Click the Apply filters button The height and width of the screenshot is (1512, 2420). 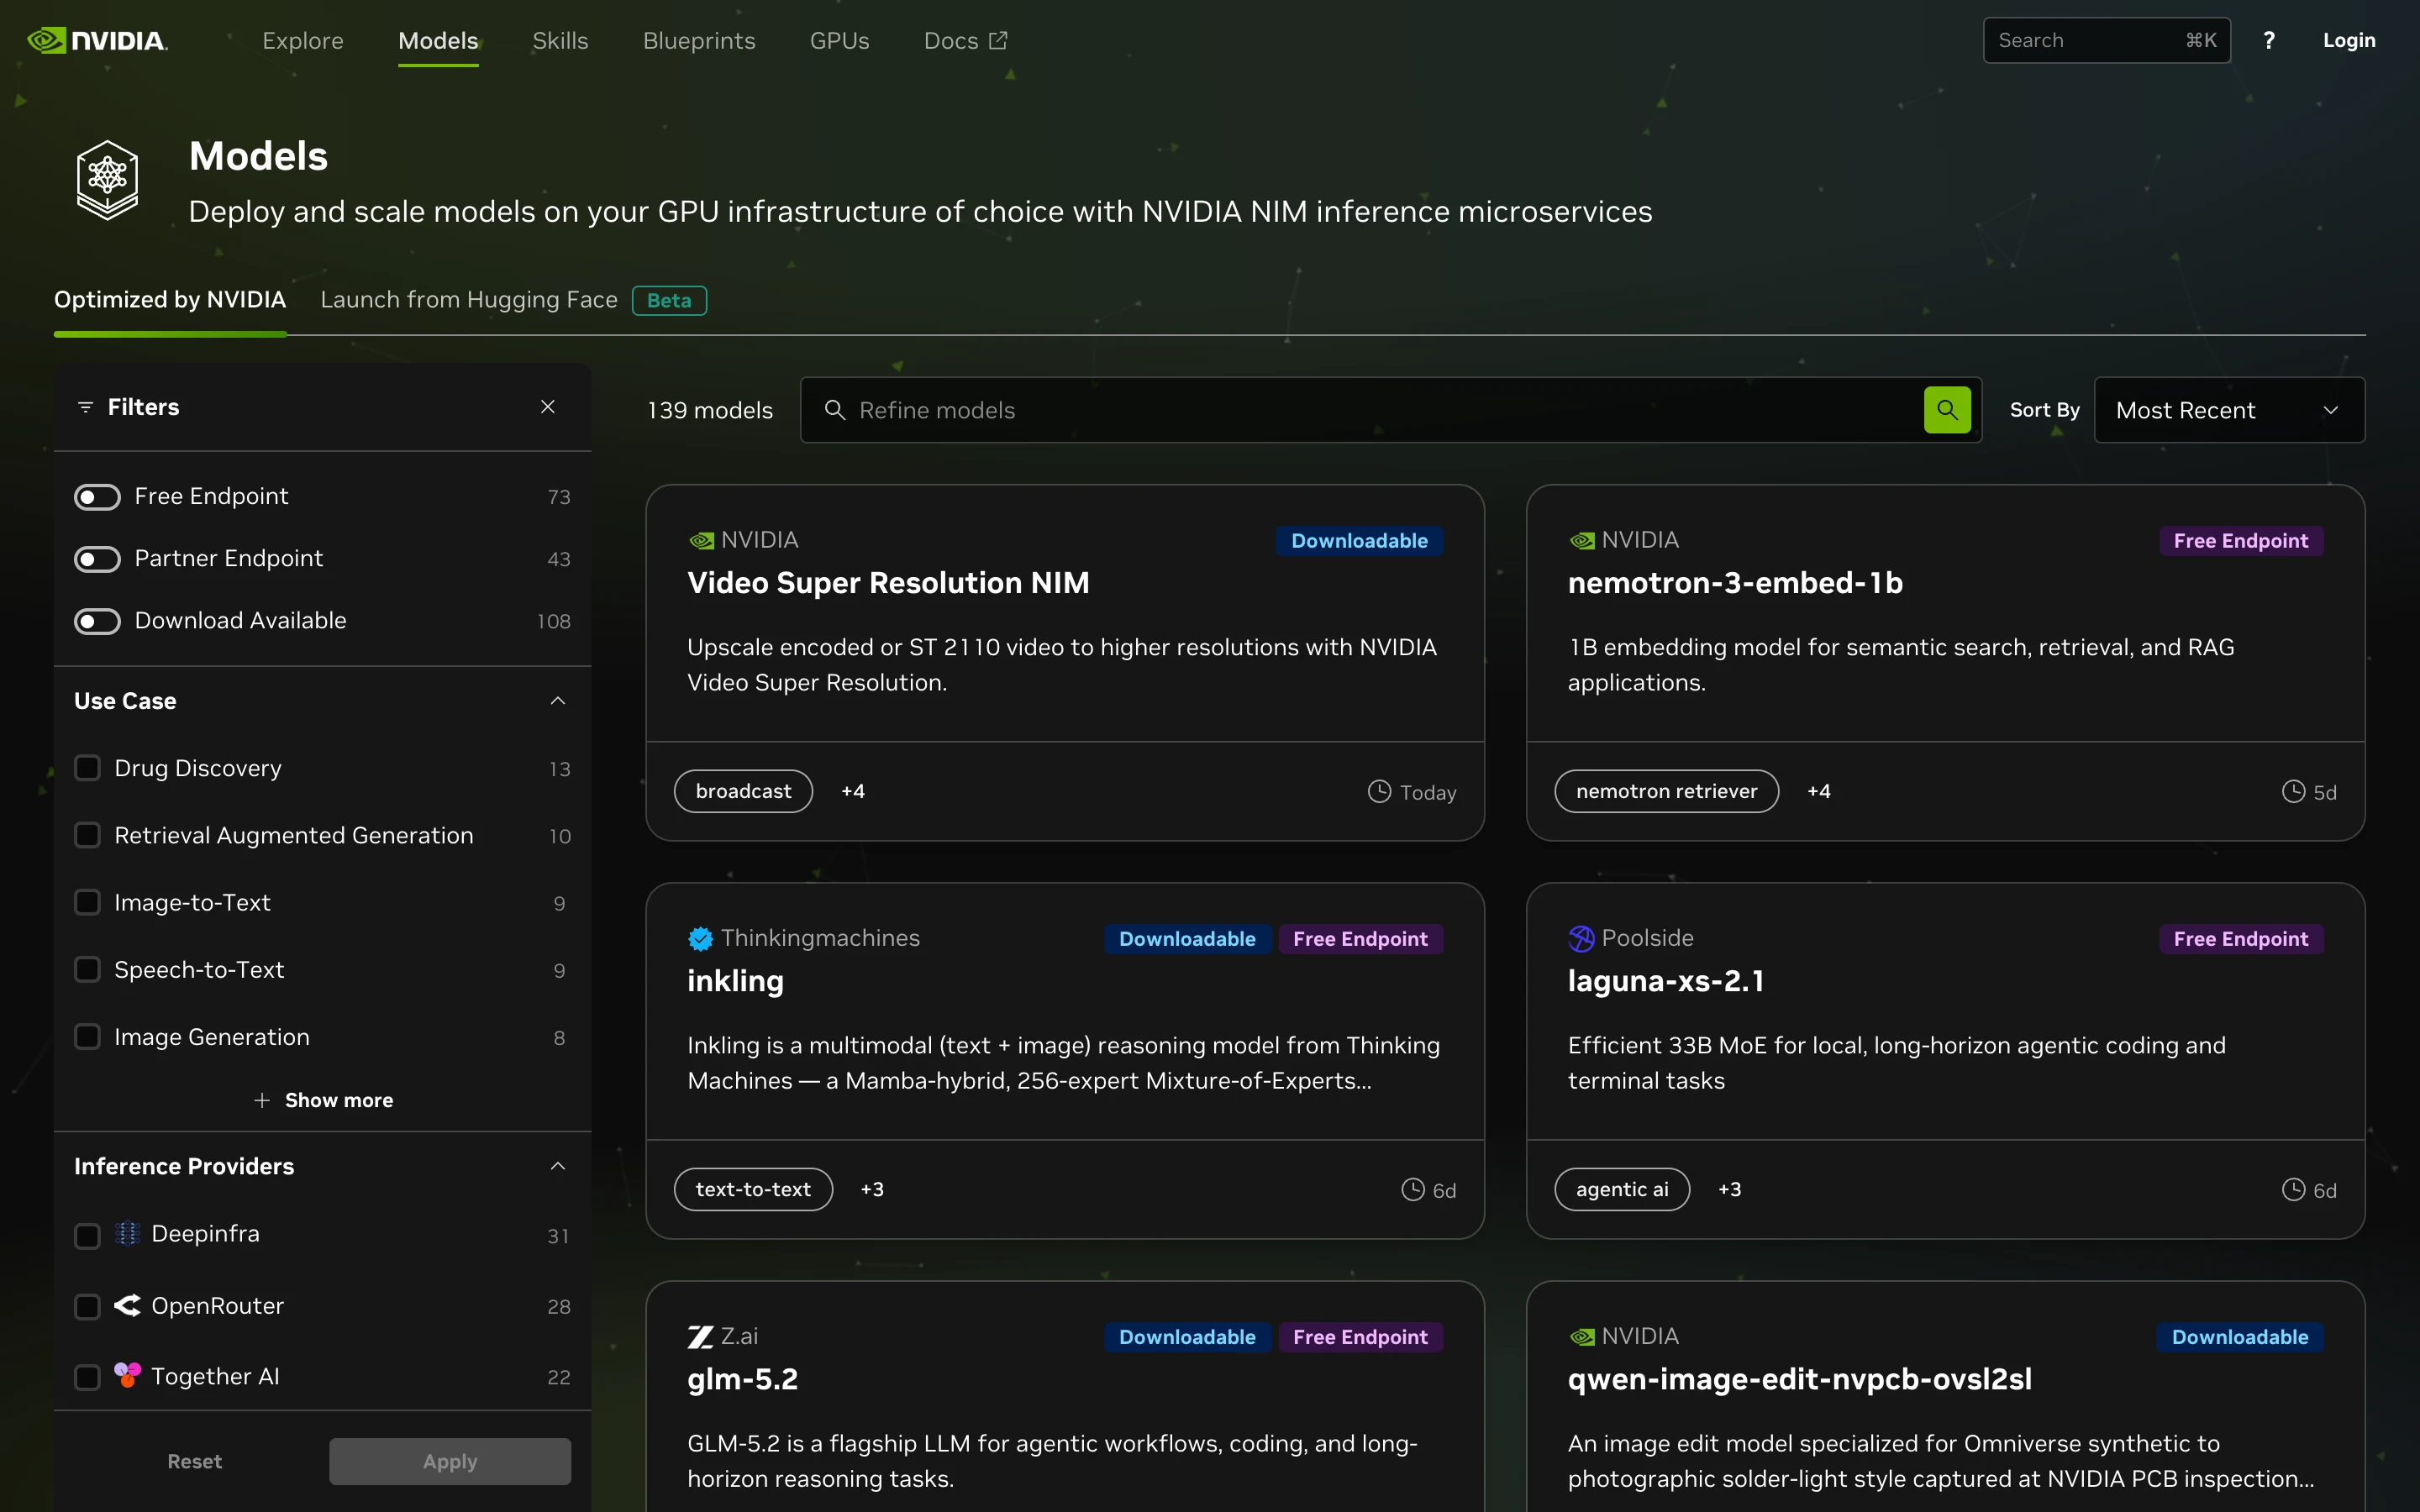pyautogui.click(x=450, y=1461)
